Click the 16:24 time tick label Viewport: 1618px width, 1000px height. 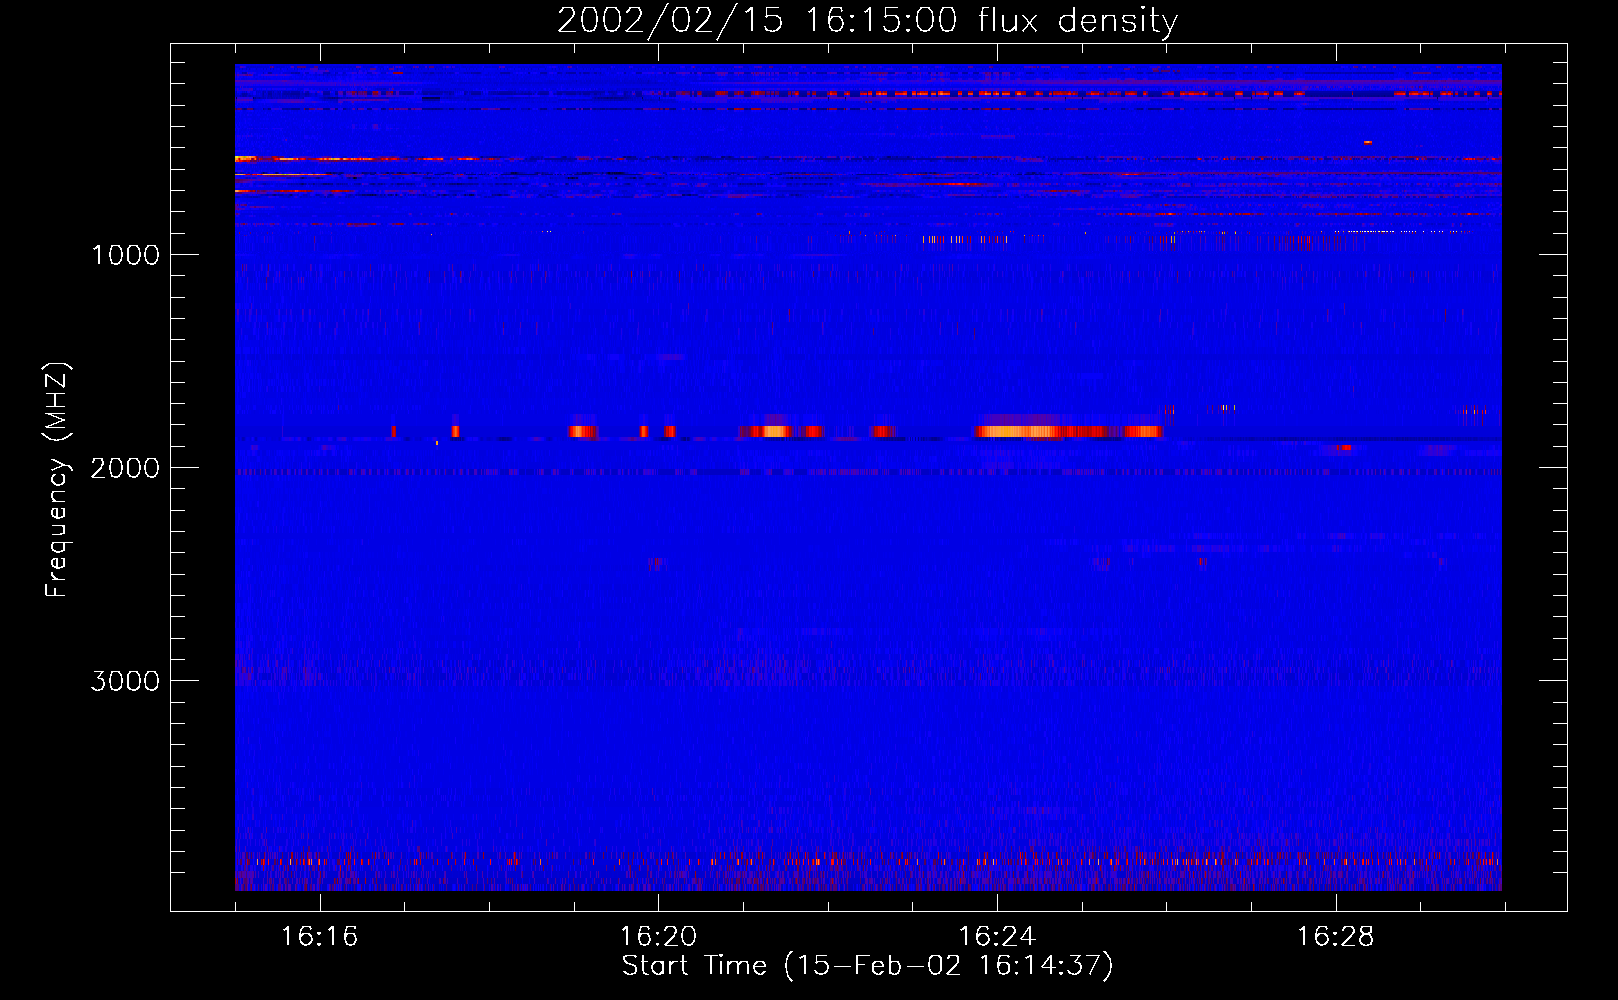coord(997,937)
